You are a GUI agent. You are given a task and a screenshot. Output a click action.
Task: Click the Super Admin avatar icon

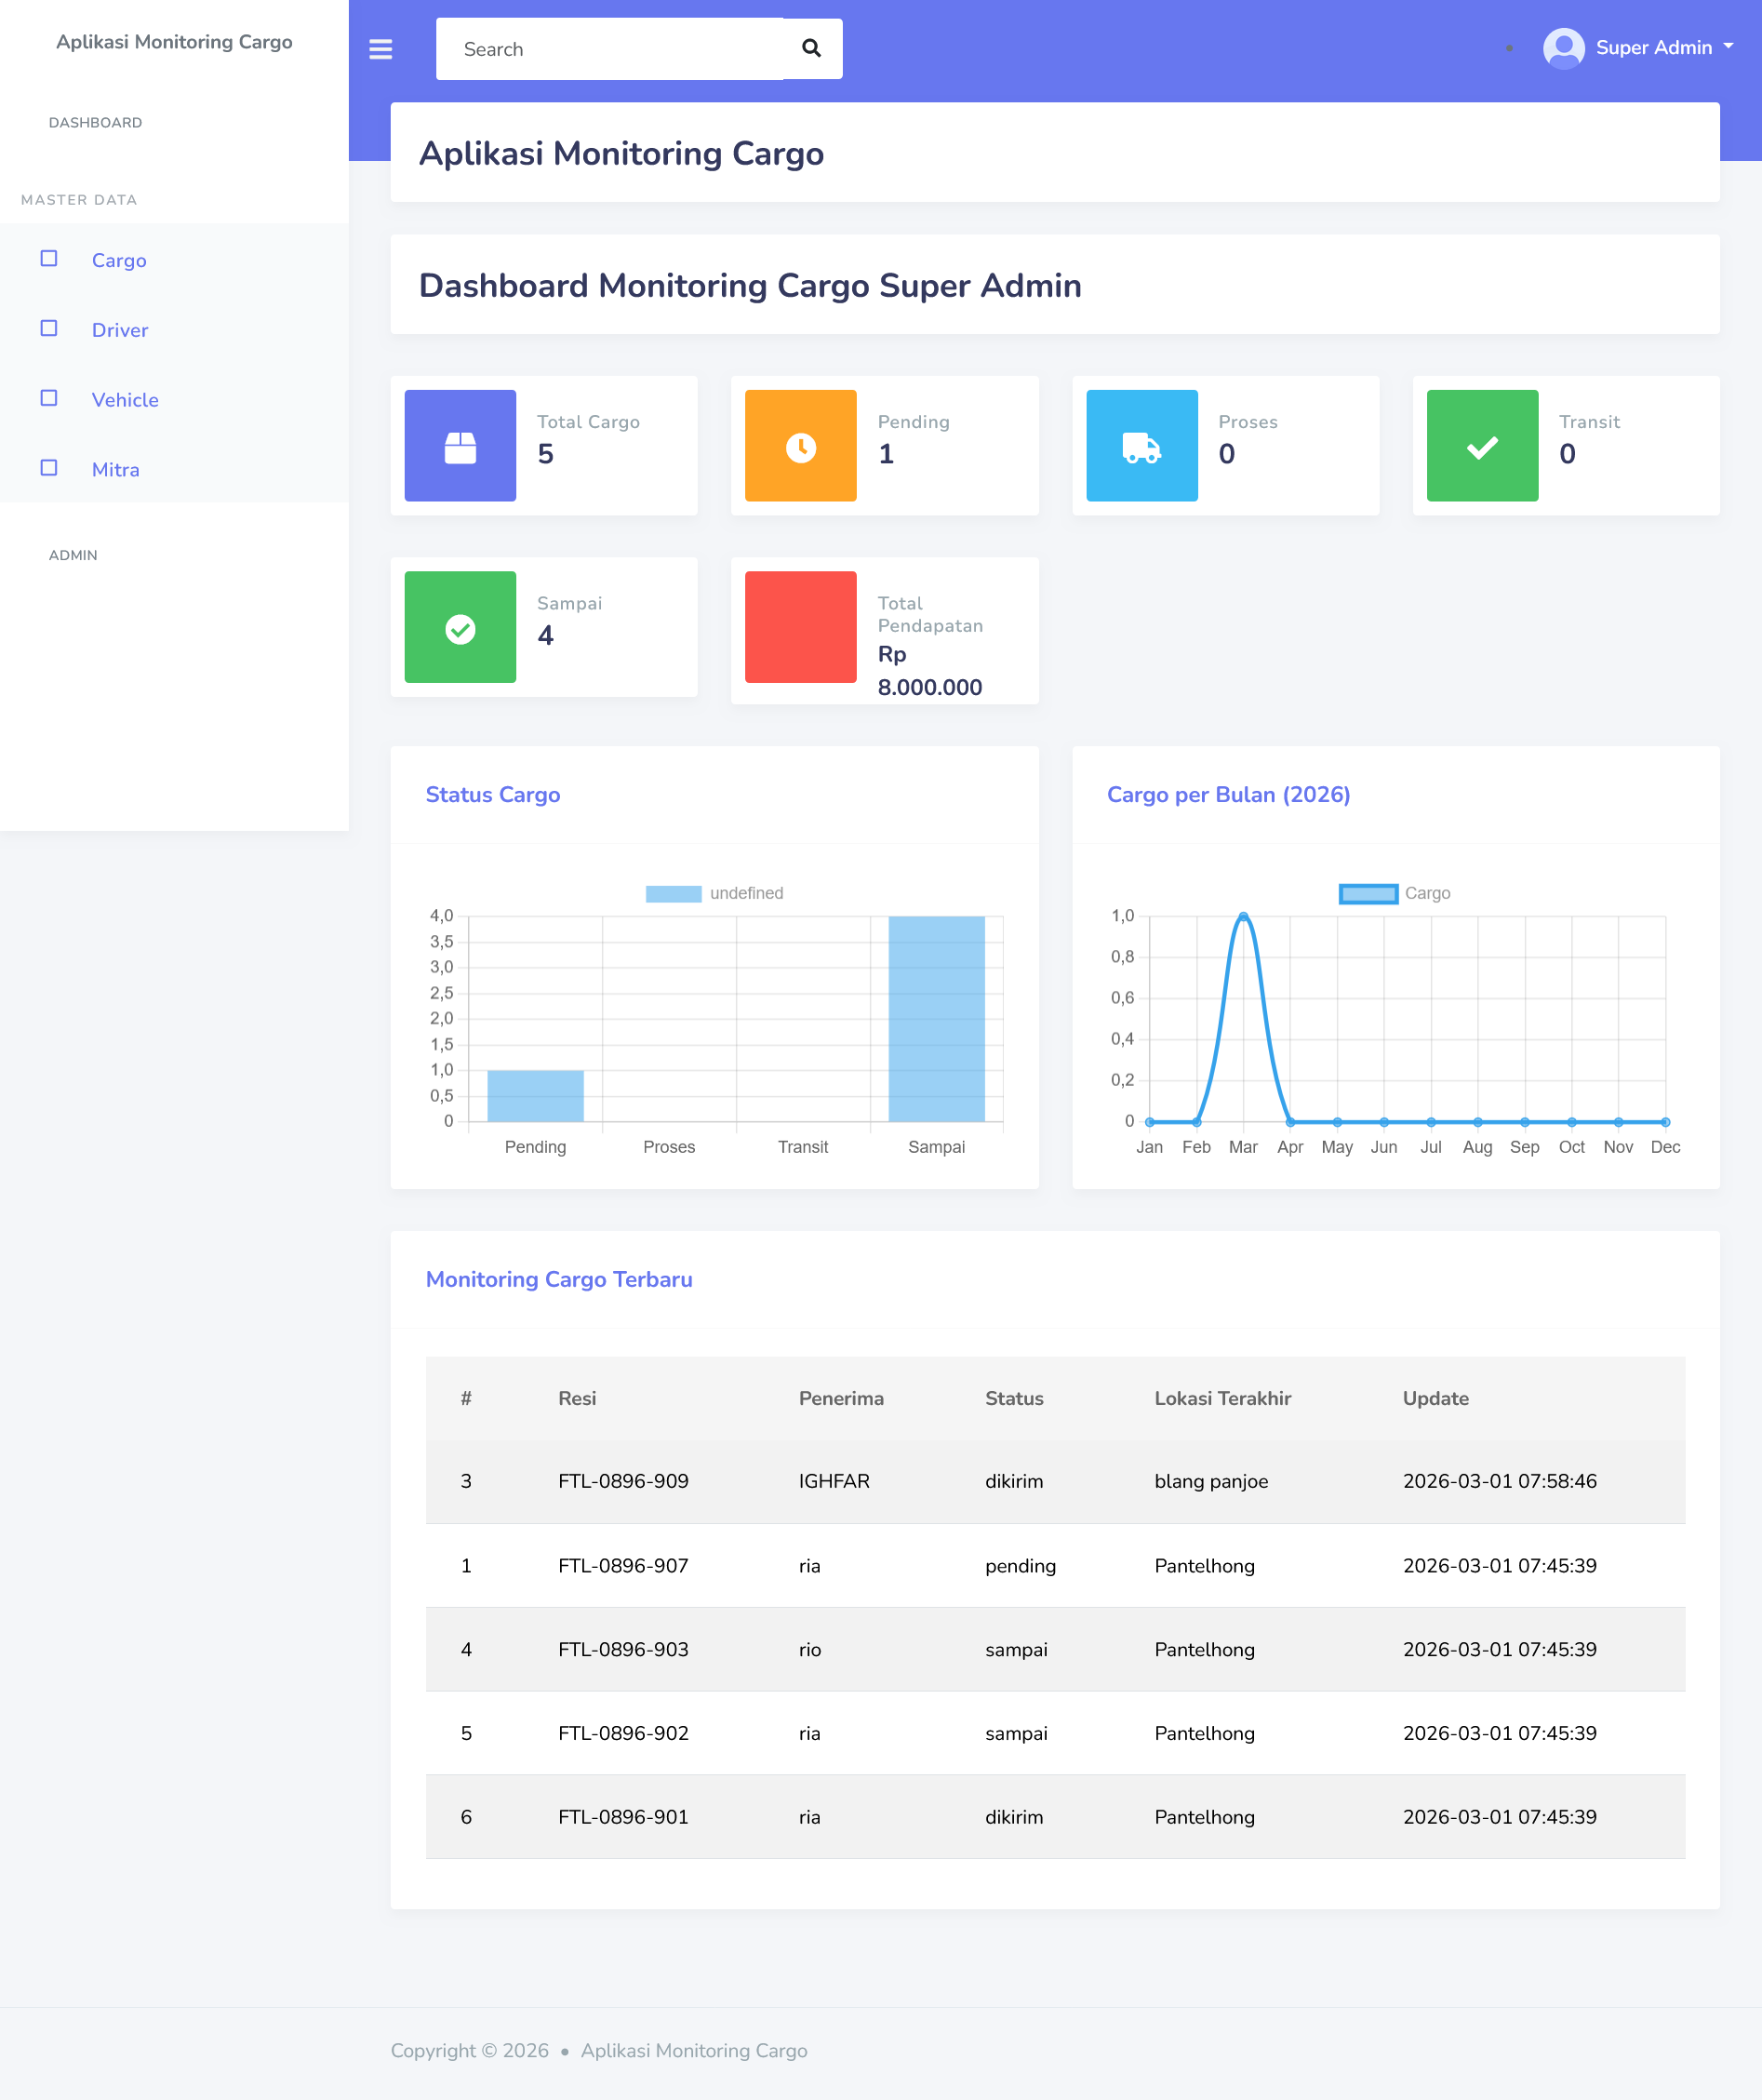pyautogui.click(x=1563, y=48)
